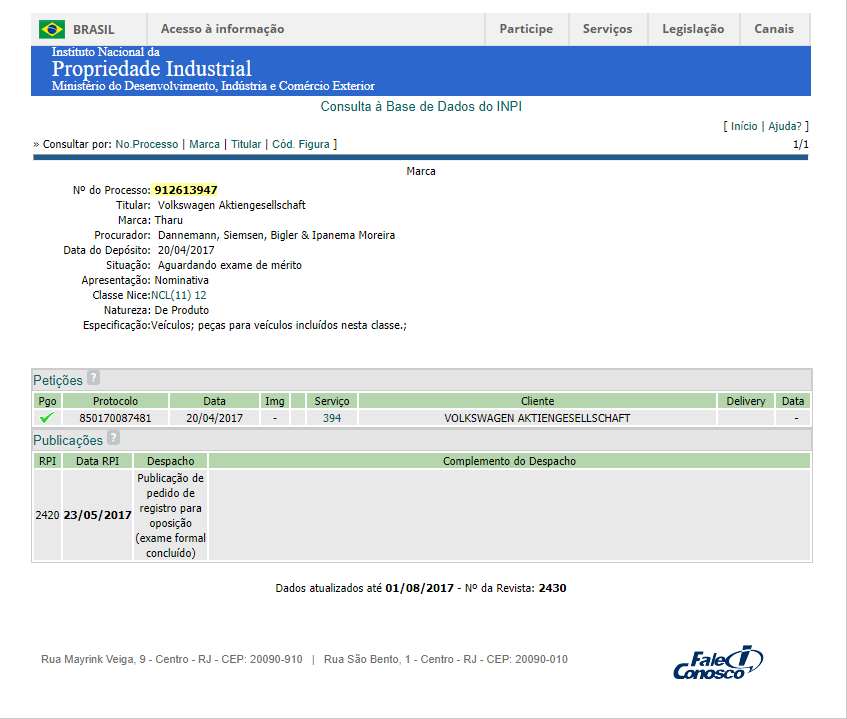Viewport: 847px width, 719px height.
Task: Open the Petições help question-mark icon
Action: pos(93,378)
